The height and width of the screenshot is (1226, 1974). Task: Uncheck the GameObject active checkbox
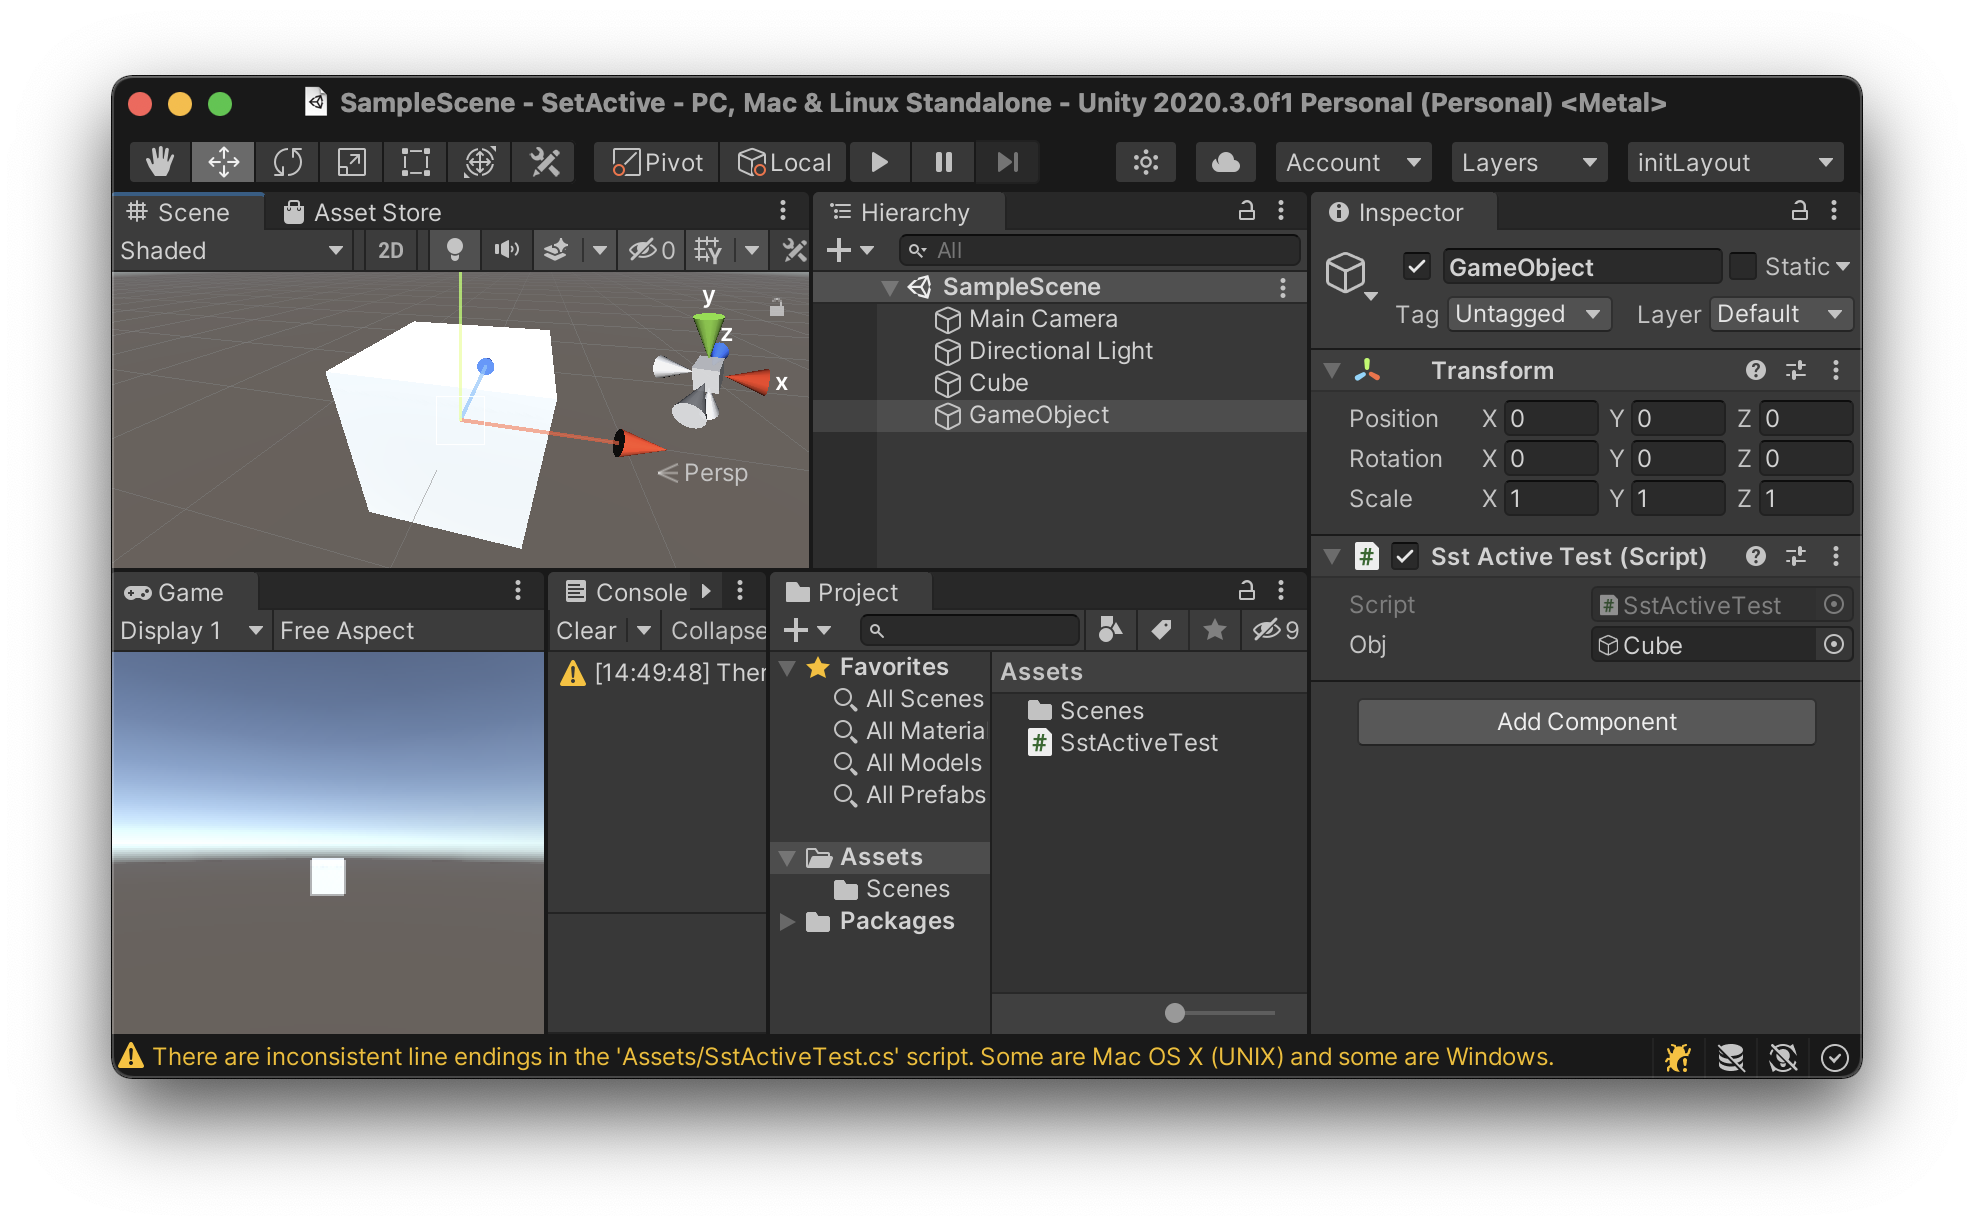coord(1417,266)
